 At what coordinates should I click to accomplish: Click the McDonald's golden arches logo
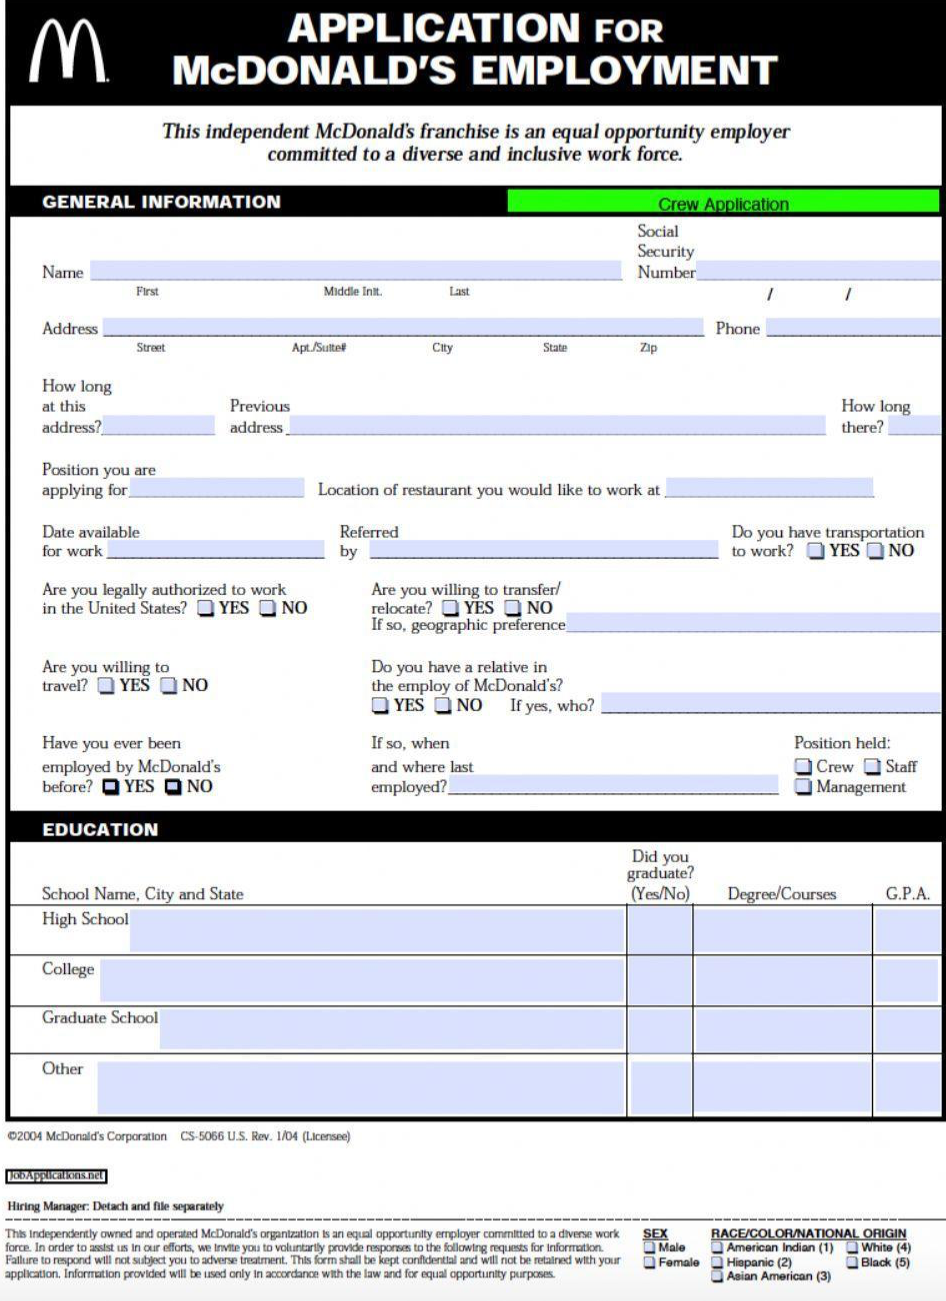pos(67,51)
